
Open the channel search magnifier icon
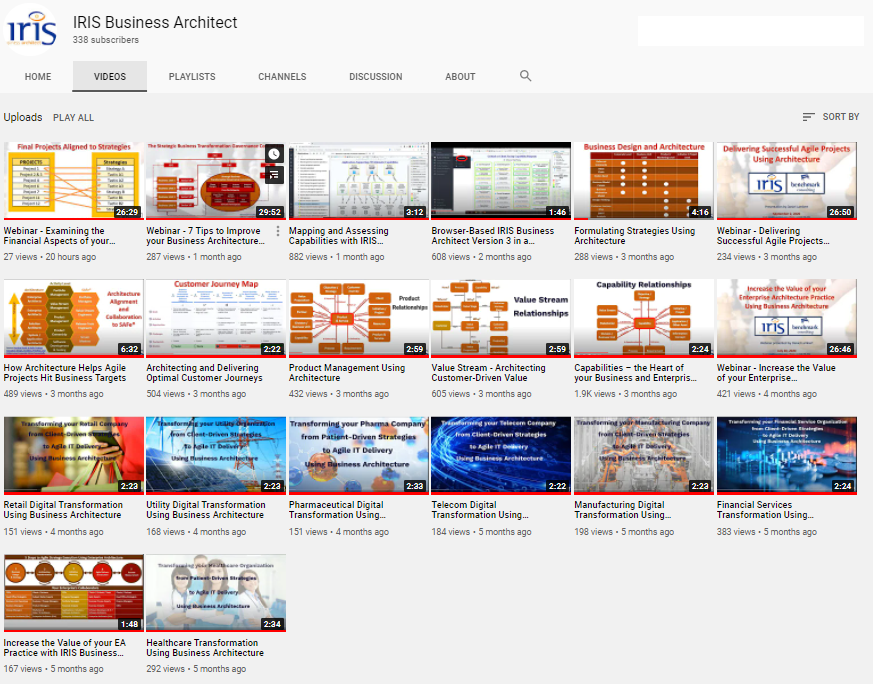525,76
